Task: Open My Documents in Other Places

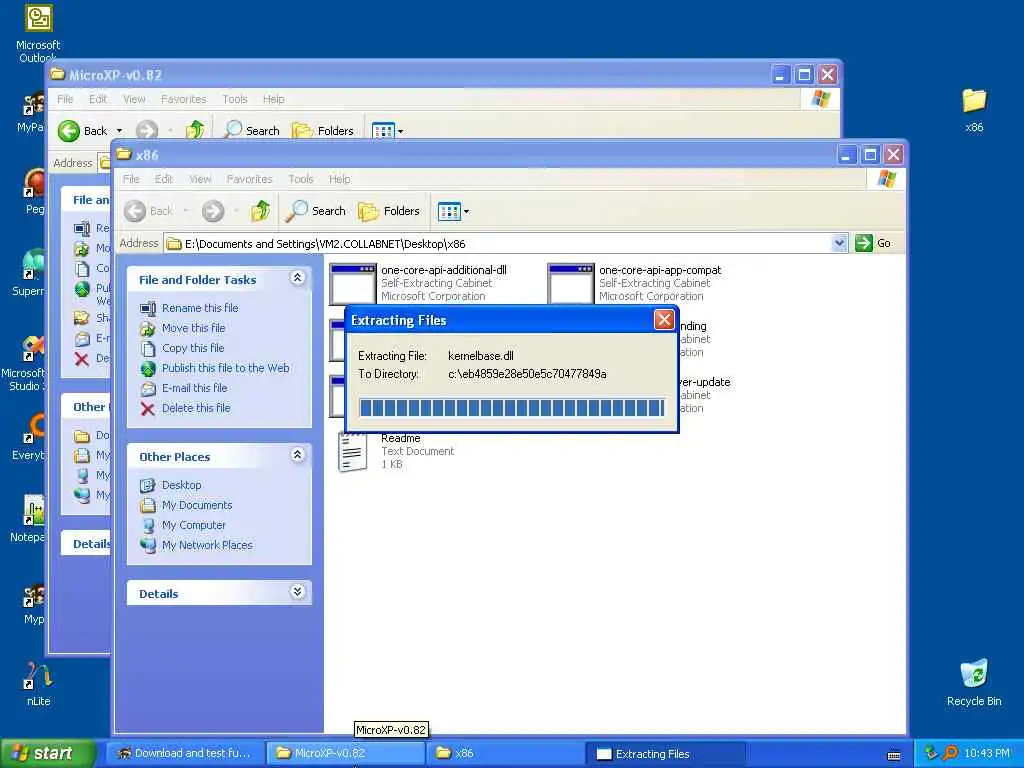Action: pyautogui.click(x=197, y=505)
